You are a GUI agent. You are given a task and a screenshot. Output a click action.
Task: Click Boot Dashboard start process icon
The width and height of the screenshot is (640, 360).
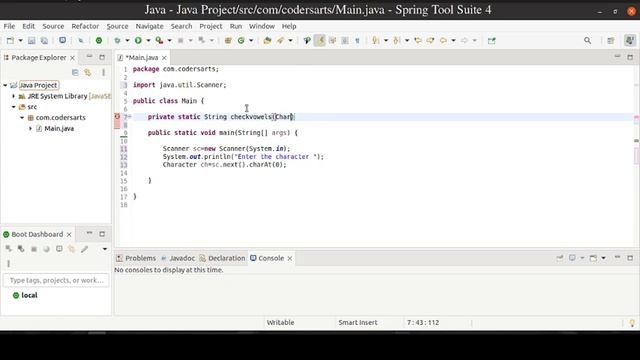coord(9,249)
